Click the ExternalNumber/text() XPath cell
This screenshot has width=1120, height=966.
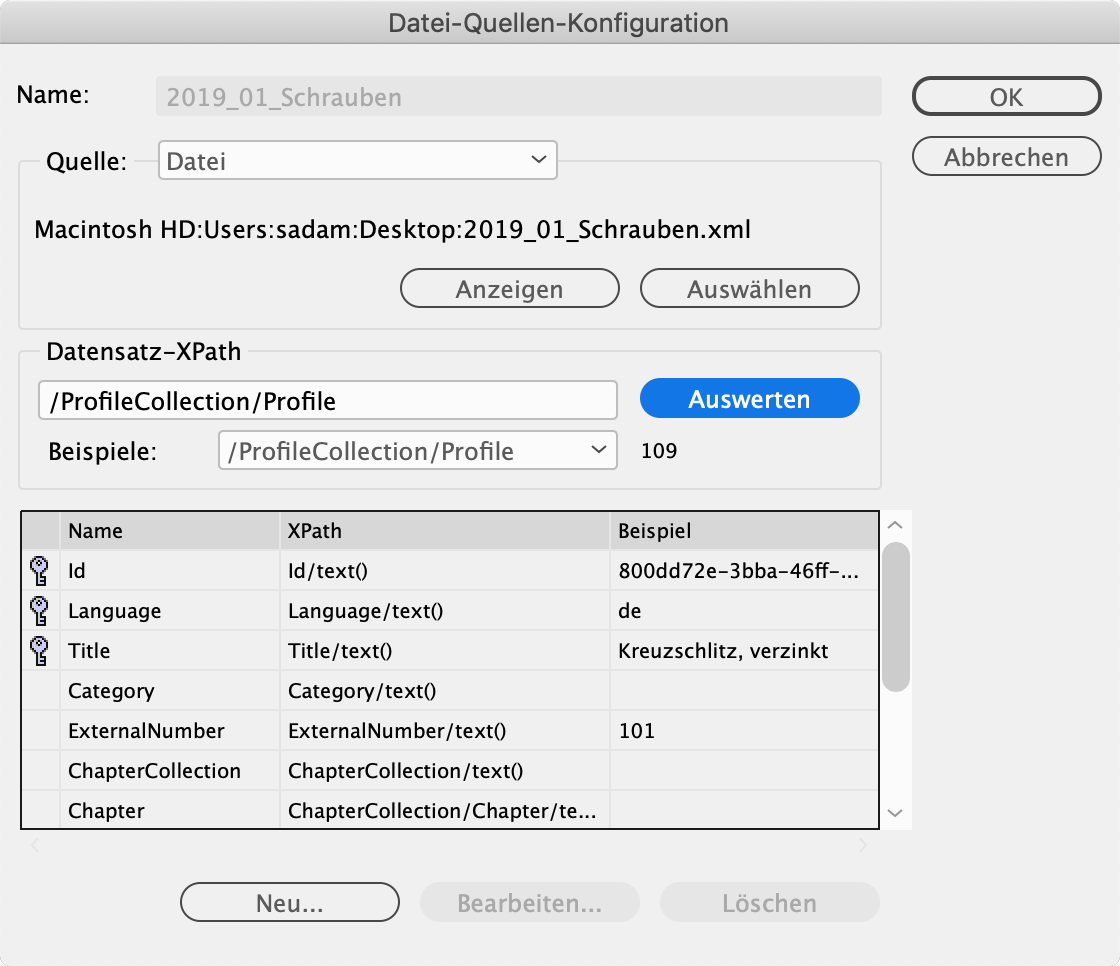(445, 730)
